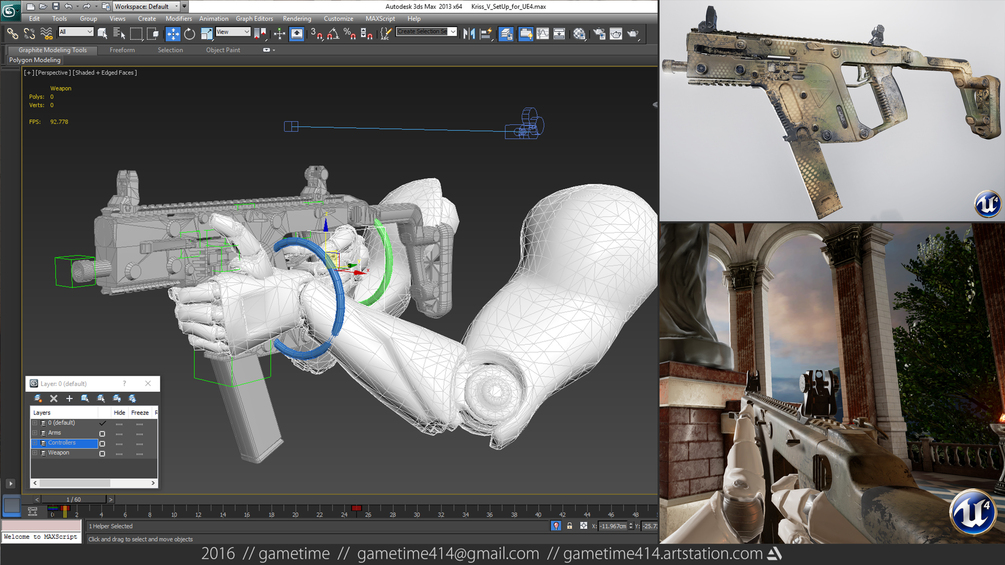Click Create New Layer icon in Layer dialog
1005x565 pixels.
pos(38,398)
